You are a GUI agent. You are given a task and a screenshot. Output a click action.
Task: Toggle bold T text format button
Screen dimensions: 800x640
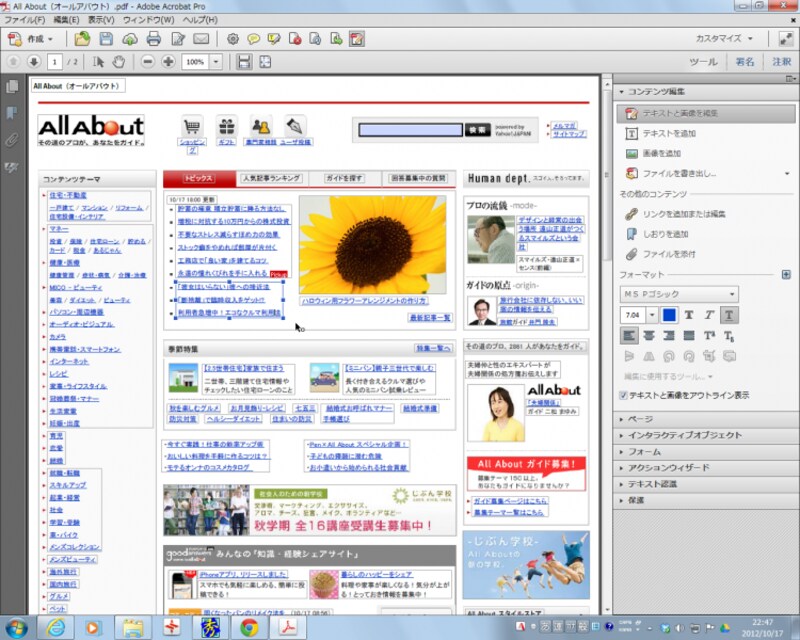tap(689, 315)
